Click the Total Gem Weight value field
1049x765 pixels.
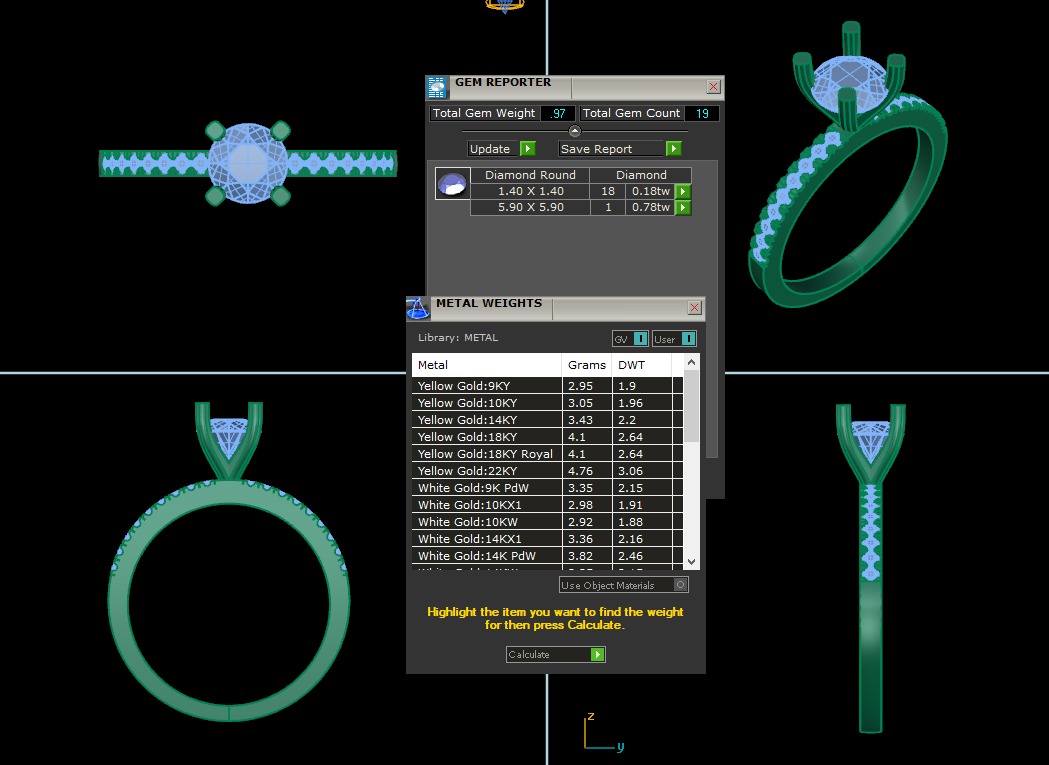coord(557,114)
